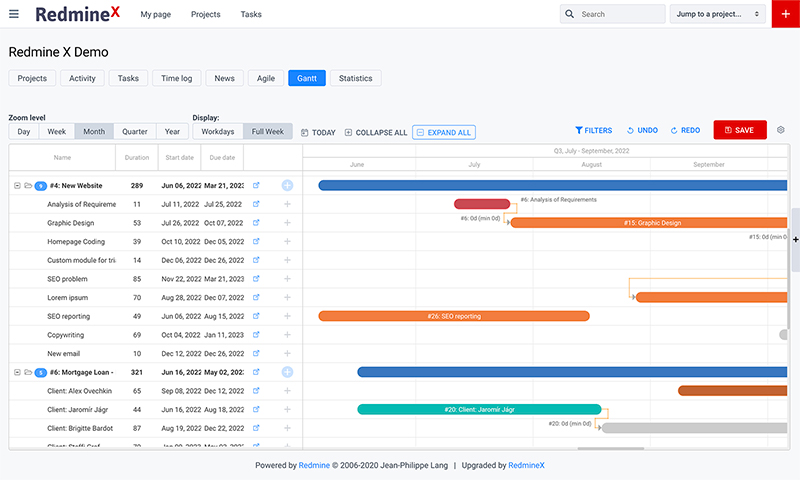This screenshot has width=800, height=480.
Task: Switch display to Full Week
Action: 267,132
